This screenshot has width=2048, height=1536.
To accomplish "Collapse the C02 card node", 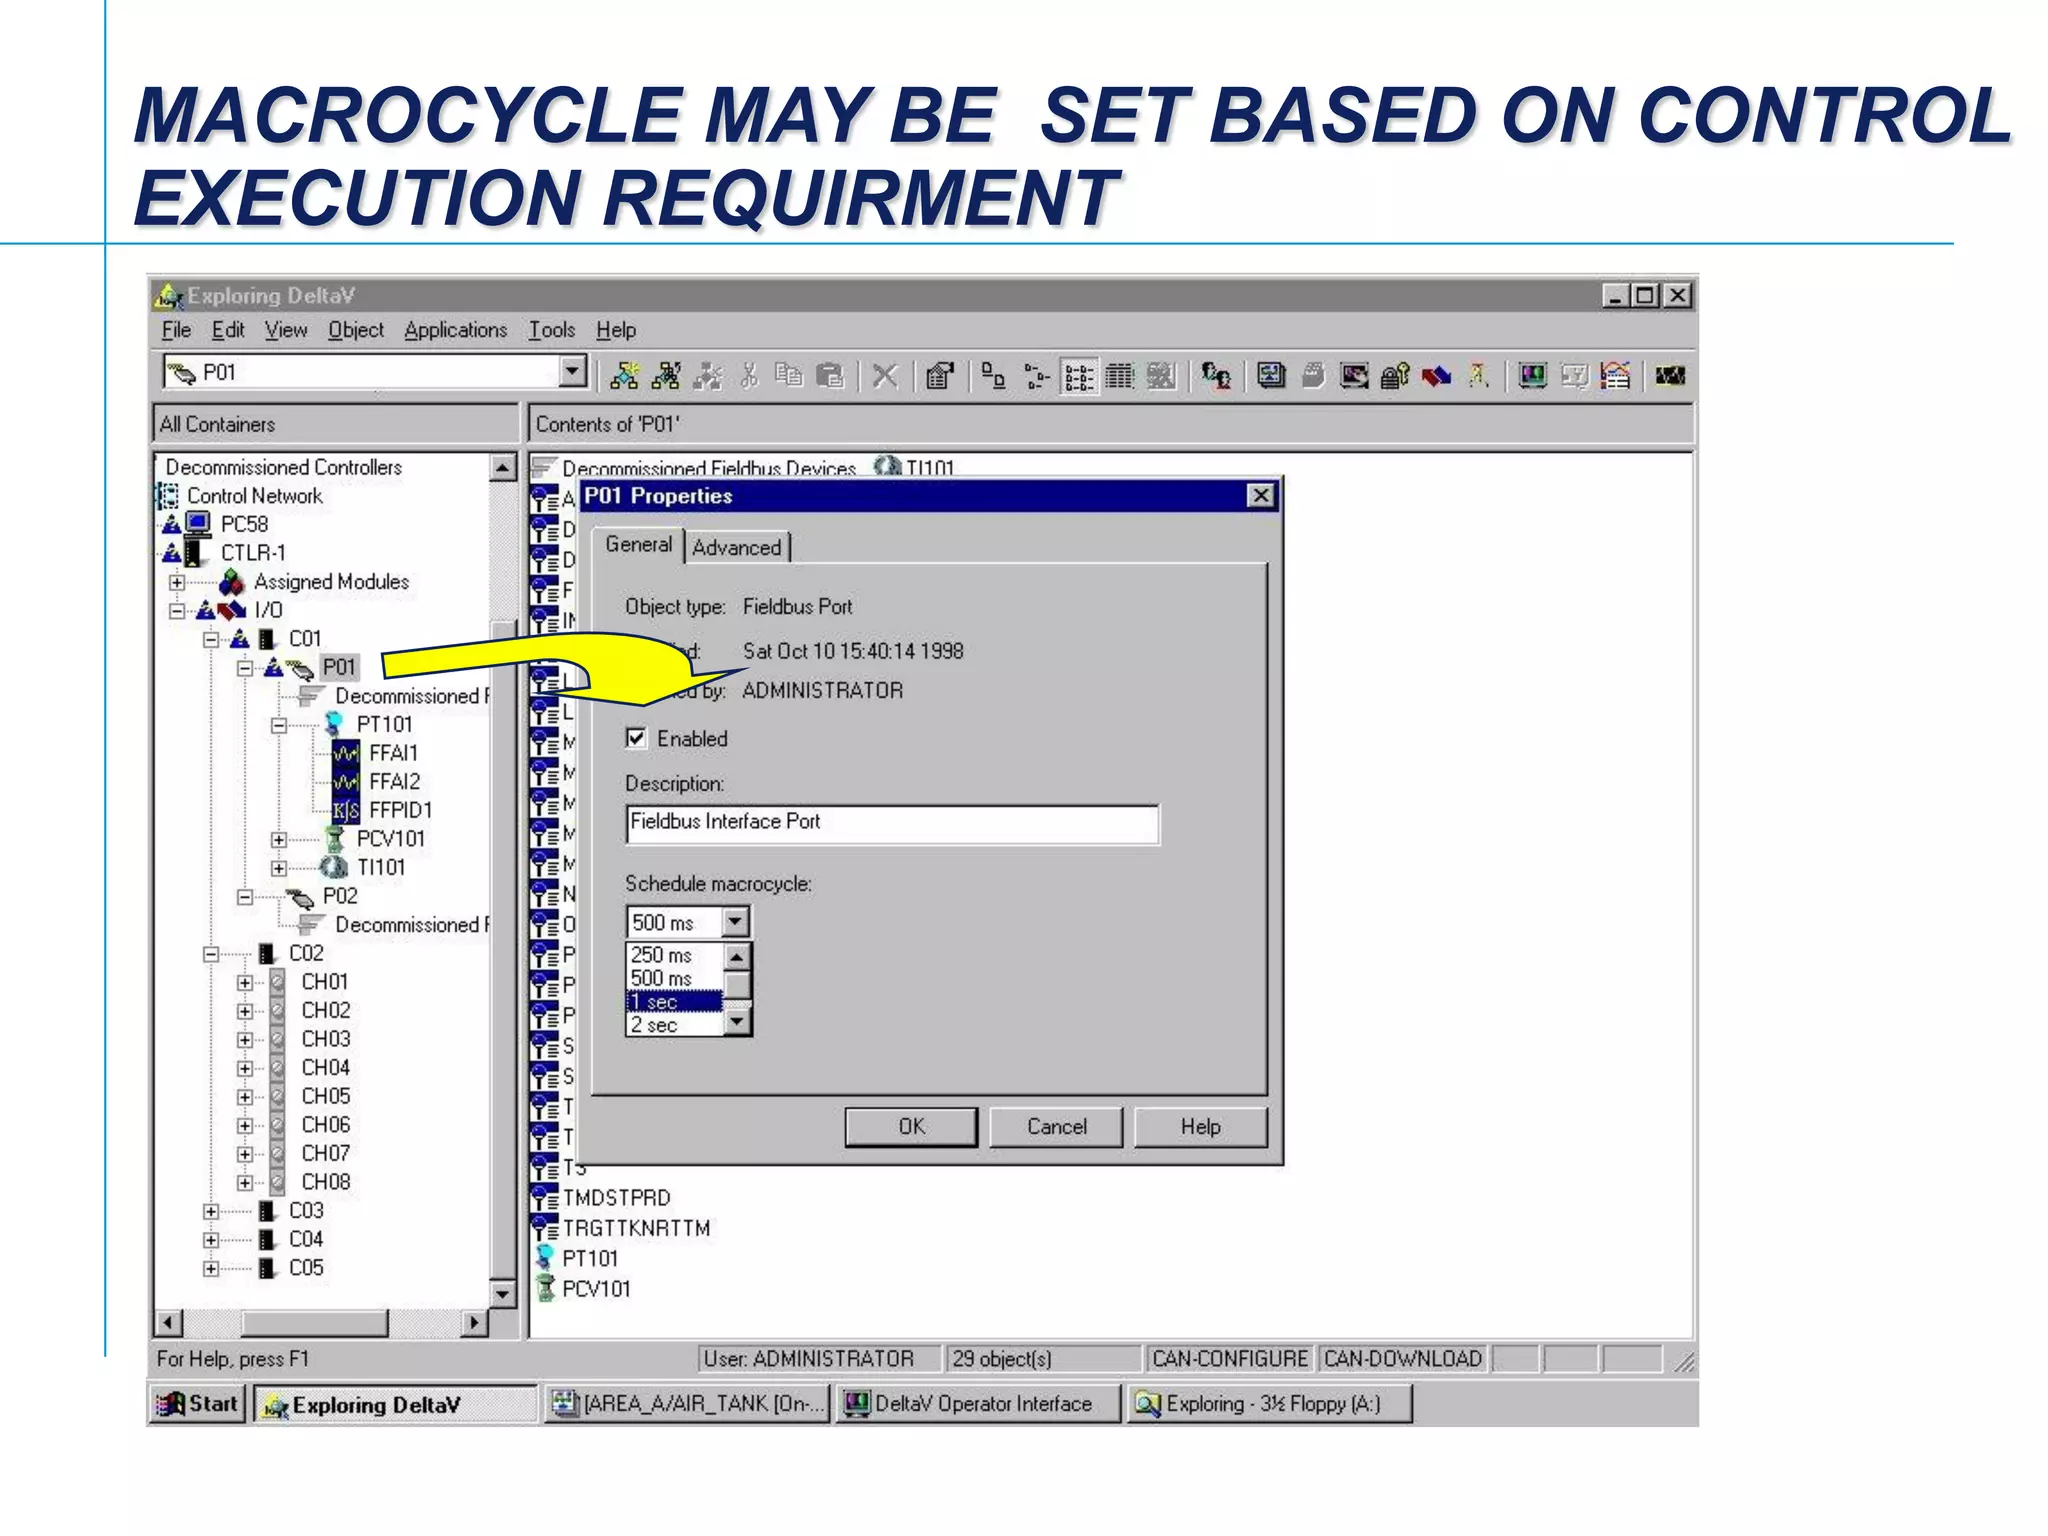I will click(x=211, y=954).
